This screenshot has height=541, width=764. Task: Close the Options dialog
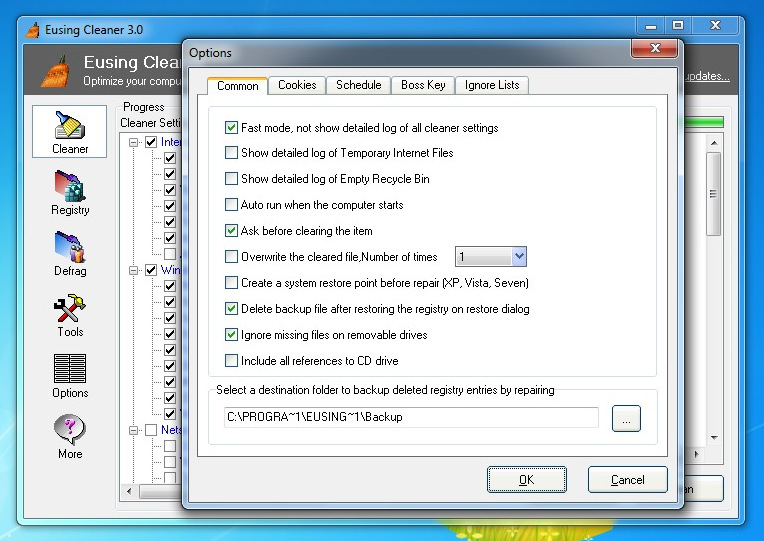655,48
